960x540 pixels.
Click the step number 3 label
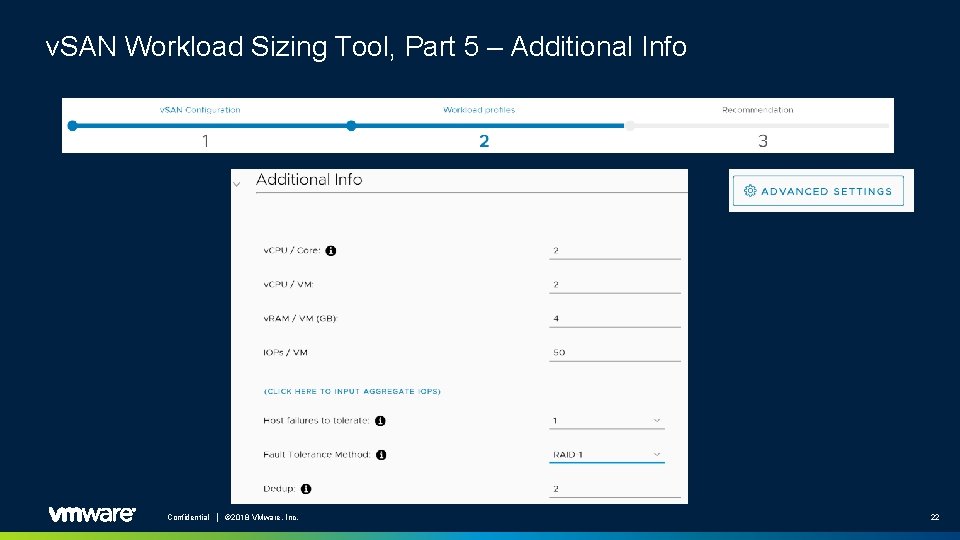(763, 141)
